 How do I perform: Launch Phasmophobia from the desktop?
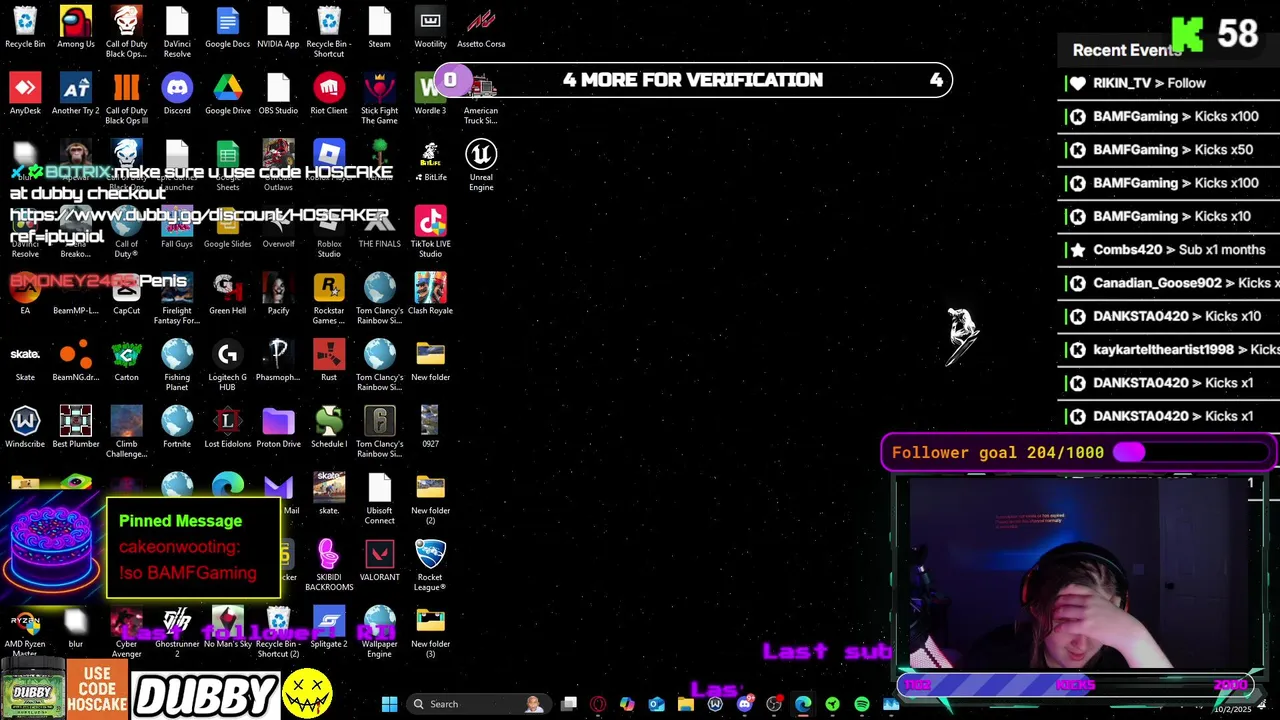[278, 360]
